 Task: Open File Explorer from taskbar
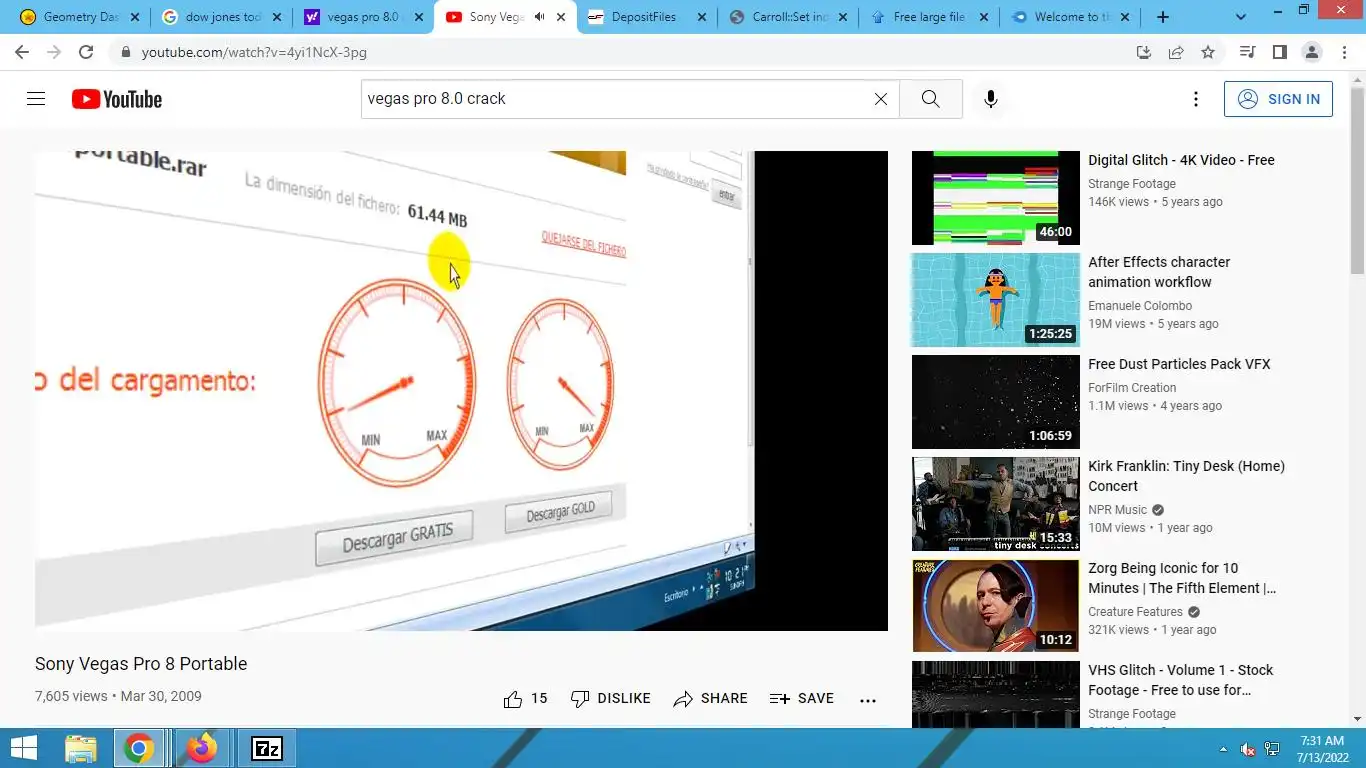point(81,748)
